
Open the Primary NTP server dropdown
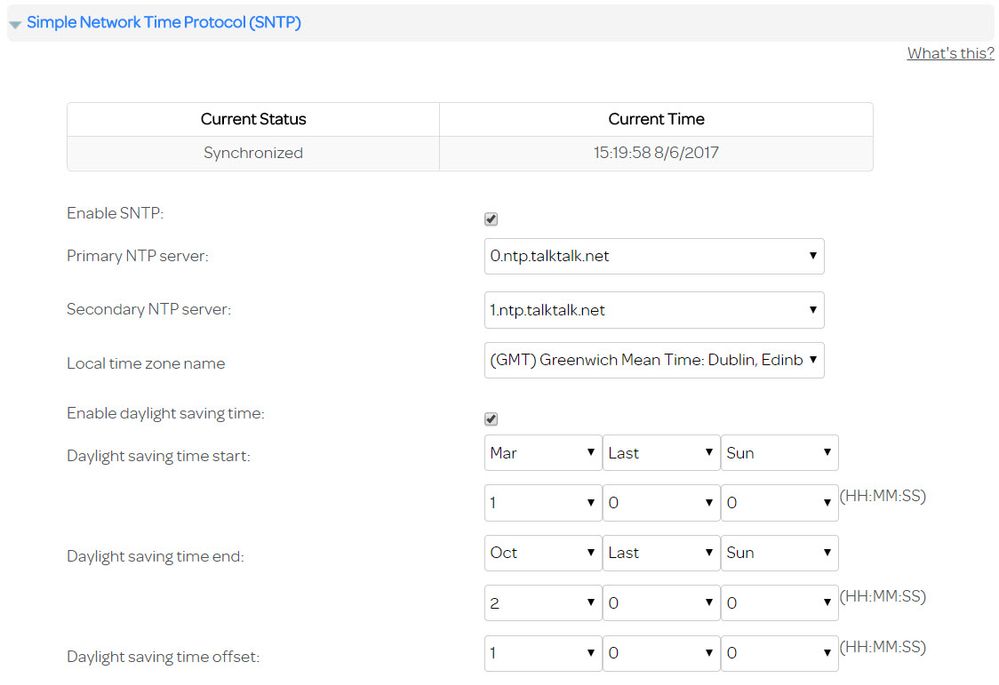pos(654,256)
